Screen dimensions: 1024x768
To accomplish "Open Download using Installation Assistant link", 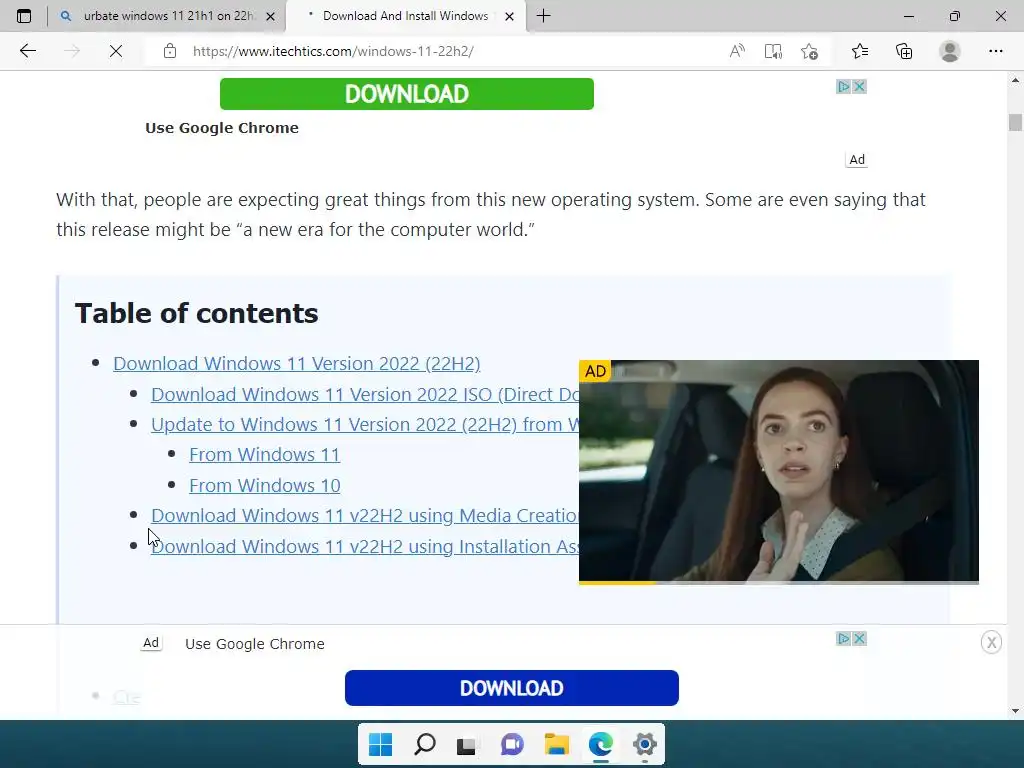I will tap(365, 546).
